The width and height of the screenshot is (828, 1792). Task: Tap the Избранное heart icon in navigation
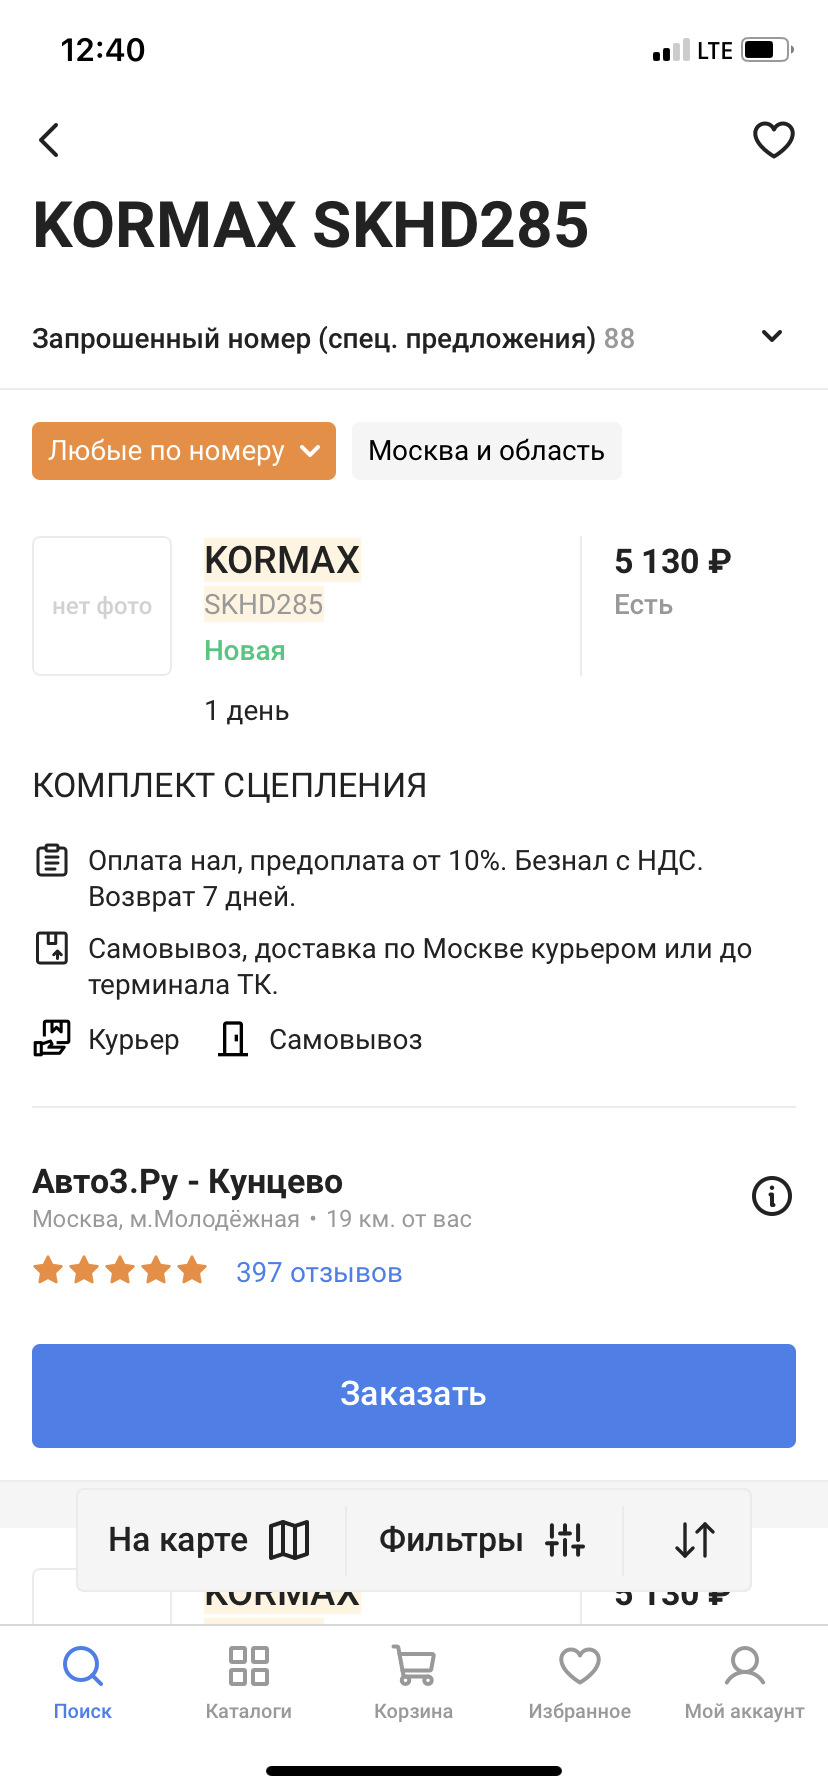pyautogui.click(x=579, y=1668)
